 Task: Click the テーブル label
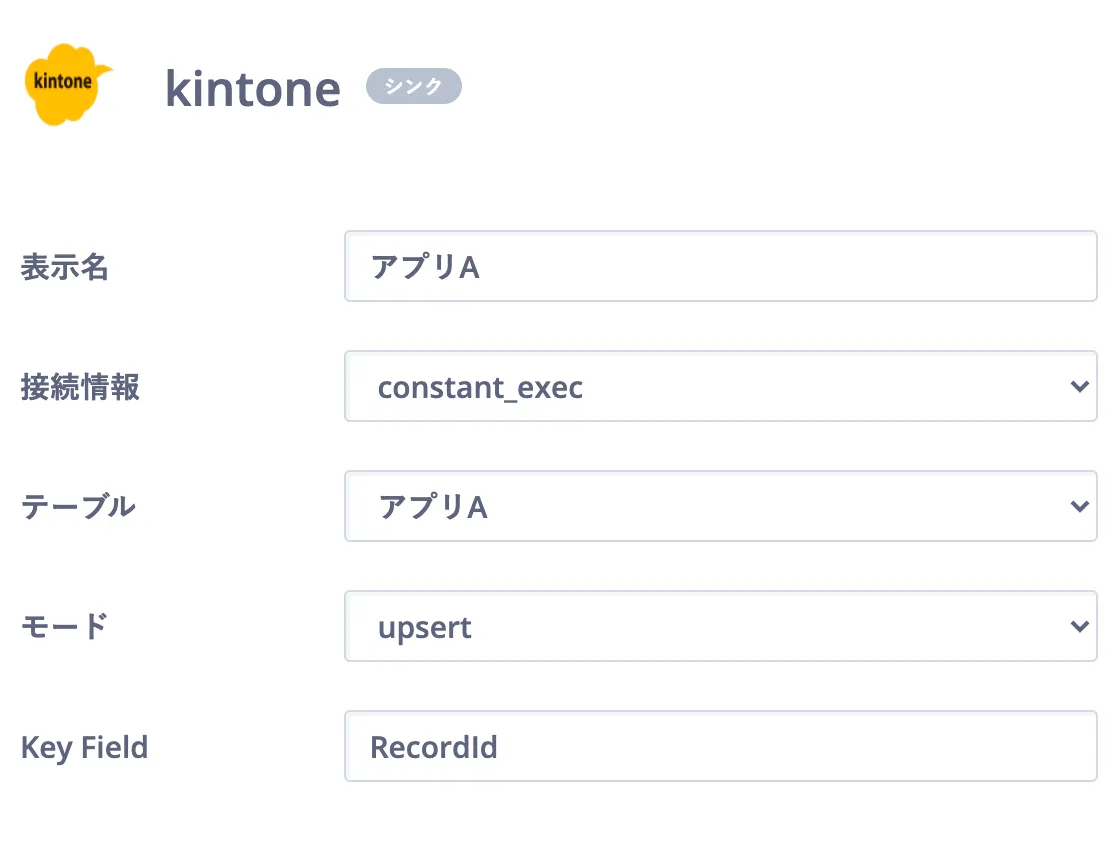pyautogui.click(x=78, y=507)
